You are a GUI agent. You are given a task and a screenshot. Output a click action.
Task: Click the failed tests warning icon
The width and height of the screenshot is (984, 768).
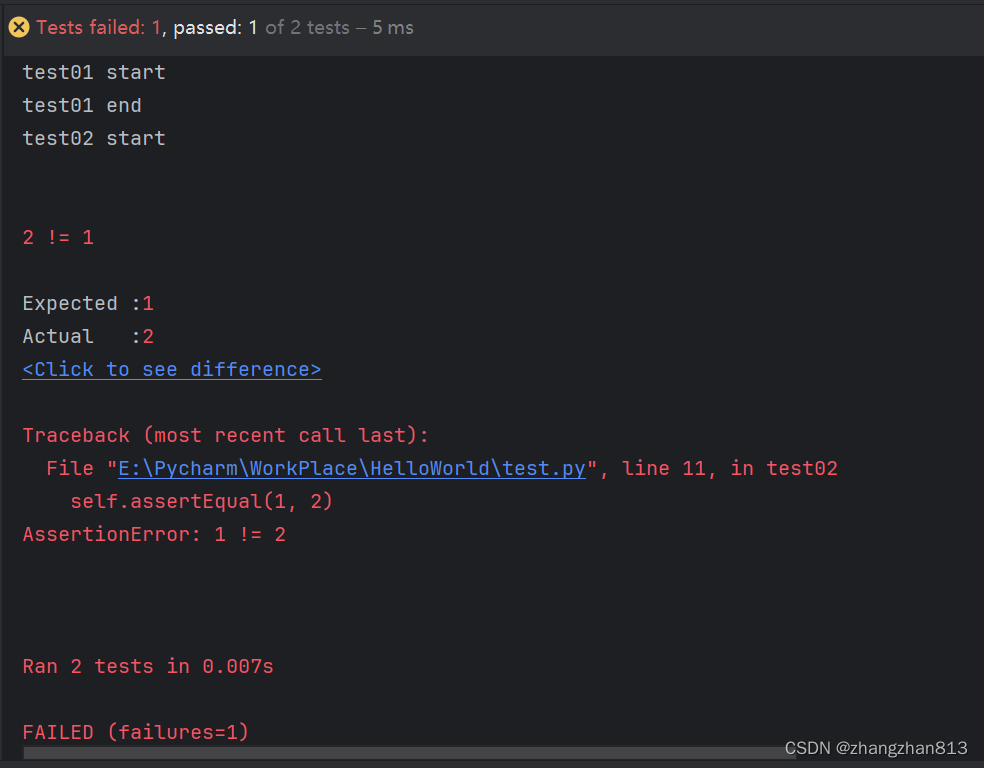coord(19,28)
